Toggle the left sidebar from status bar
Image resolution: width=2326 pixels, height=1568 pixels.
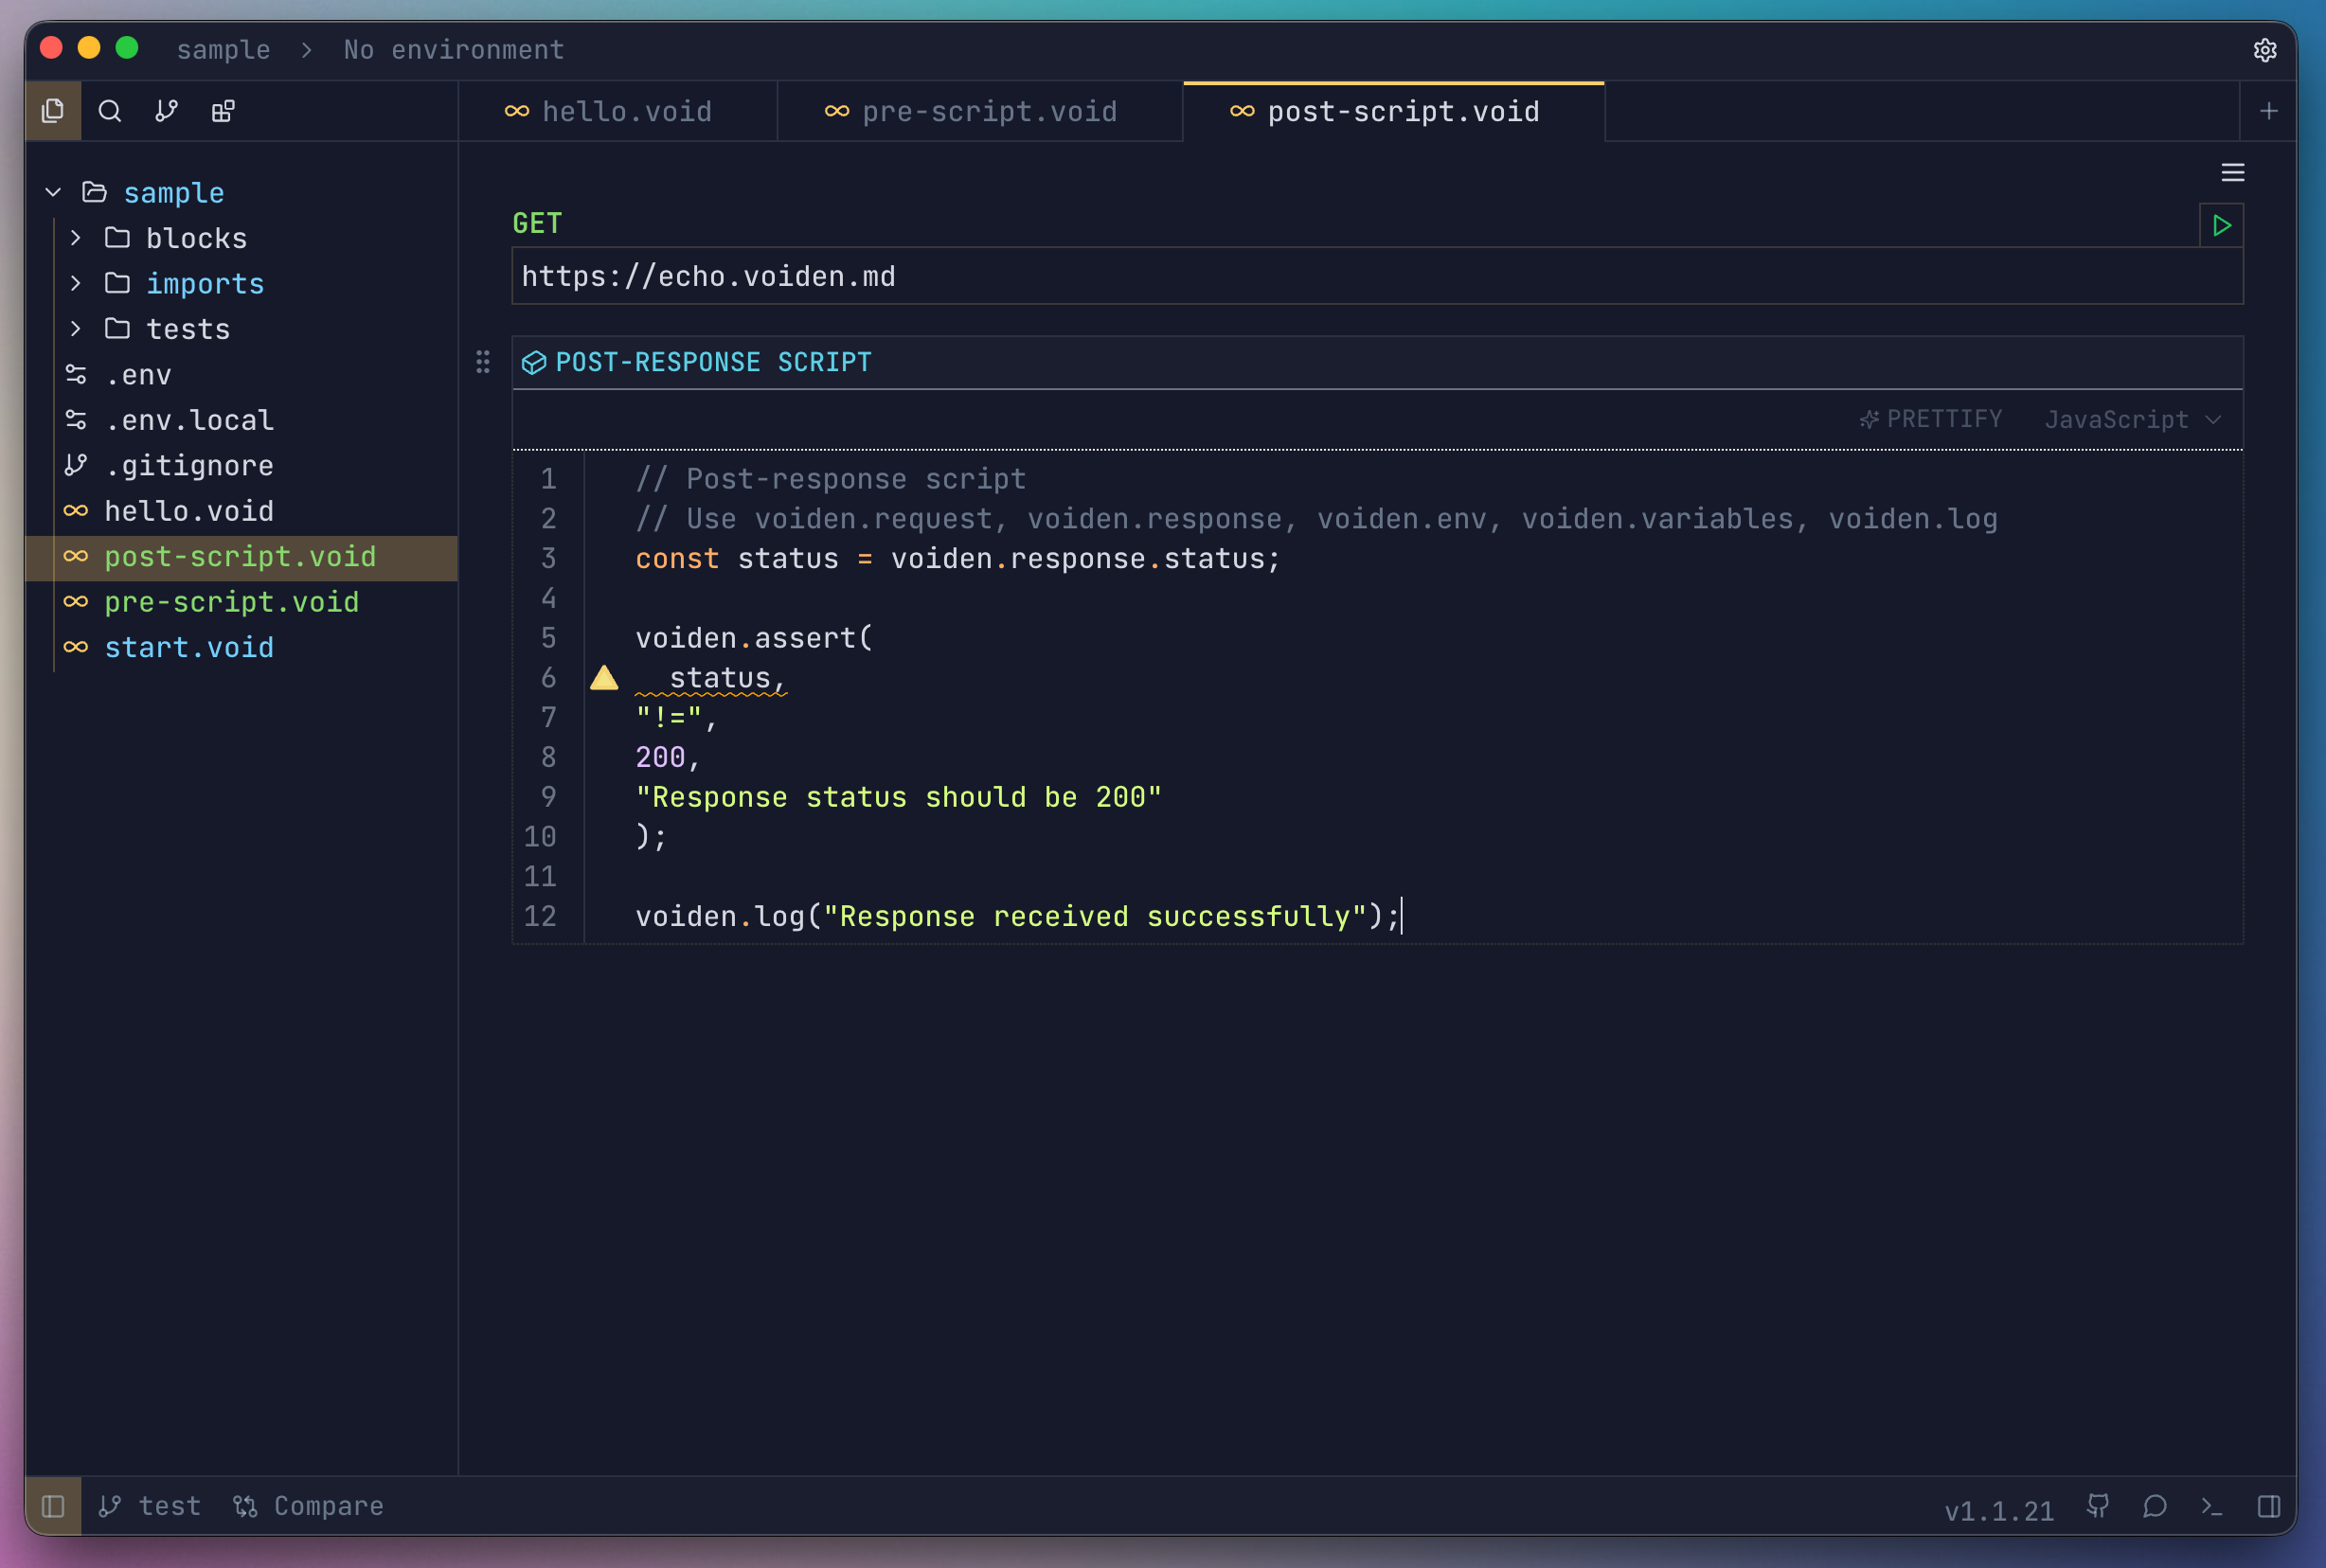coord(53,1507)
